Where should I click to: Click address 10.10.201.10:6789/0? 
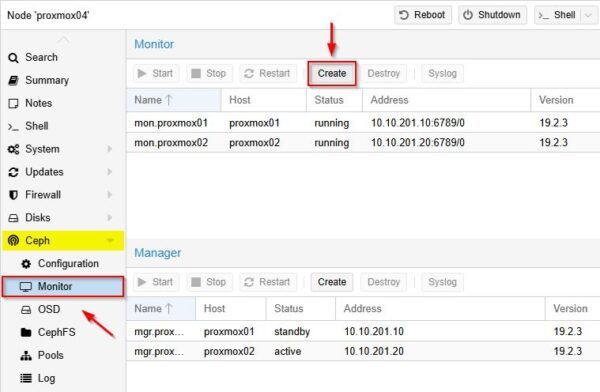coord(418,123)
